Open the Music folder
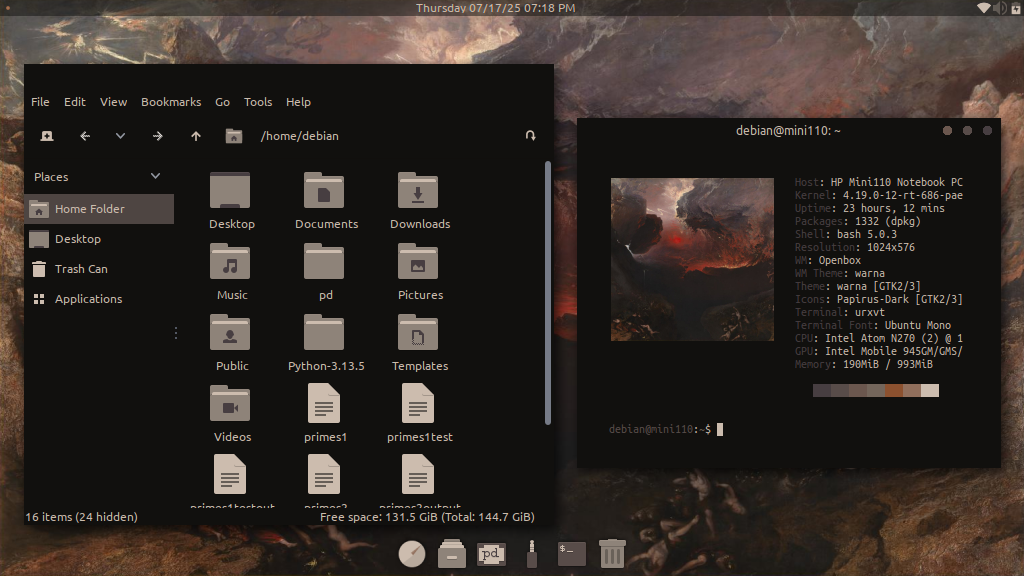This screenshot has width=1024, height=576. coord(232,272)
